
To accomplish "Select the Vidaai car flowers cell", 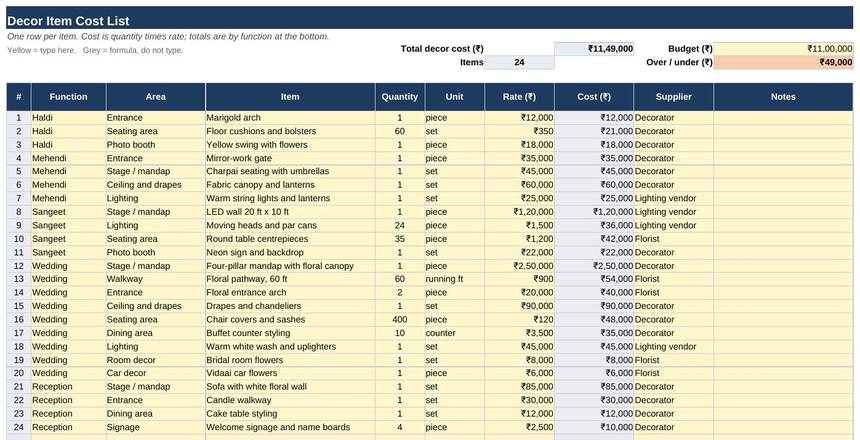I will (290, 374).
